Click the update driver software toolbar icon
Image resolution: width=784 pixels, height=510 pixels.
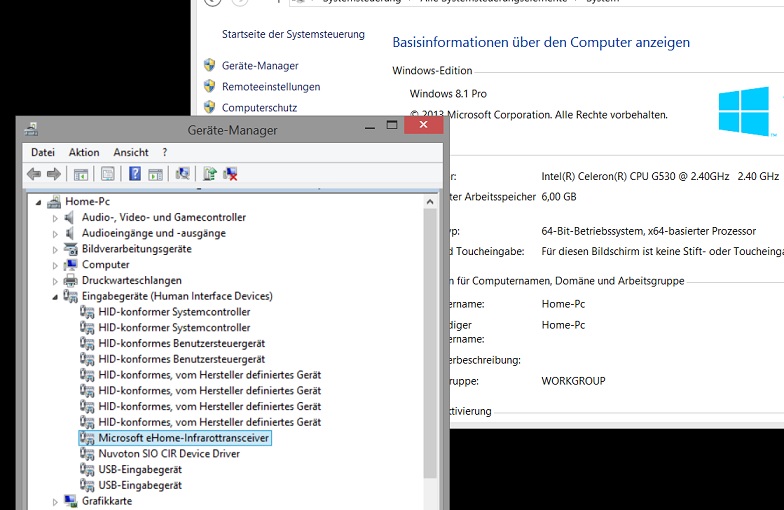(x=210, y=174)
